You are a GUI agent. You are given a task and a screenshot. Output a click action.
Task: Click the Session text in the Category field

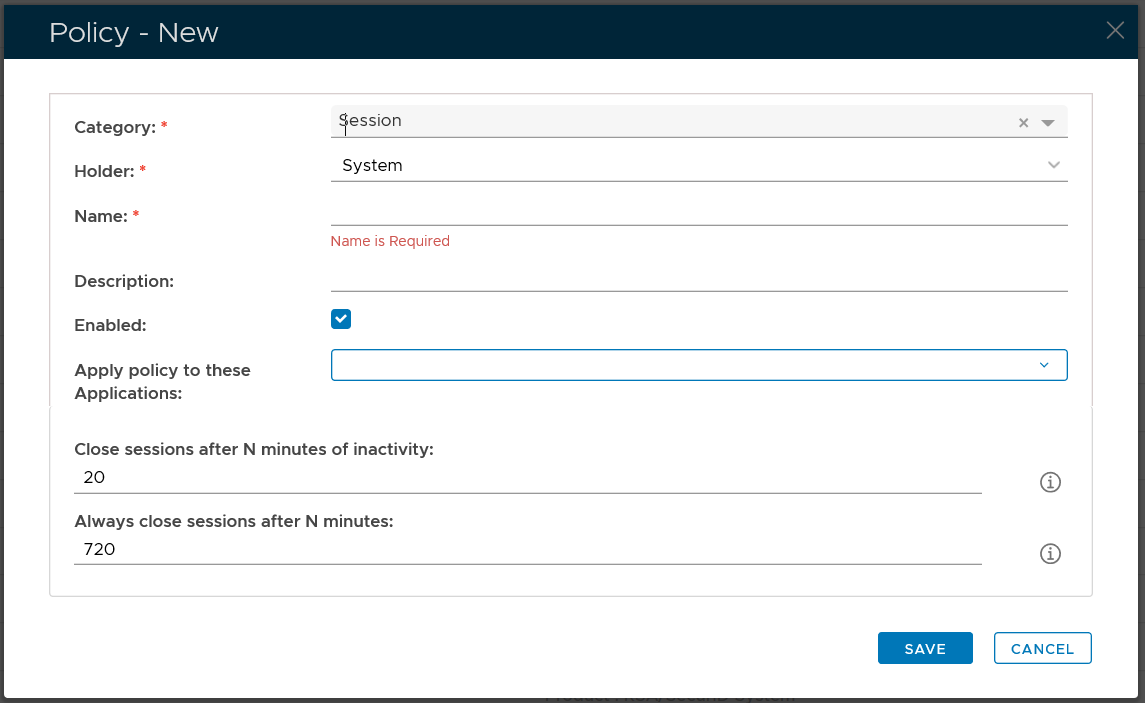coord(371,121)
